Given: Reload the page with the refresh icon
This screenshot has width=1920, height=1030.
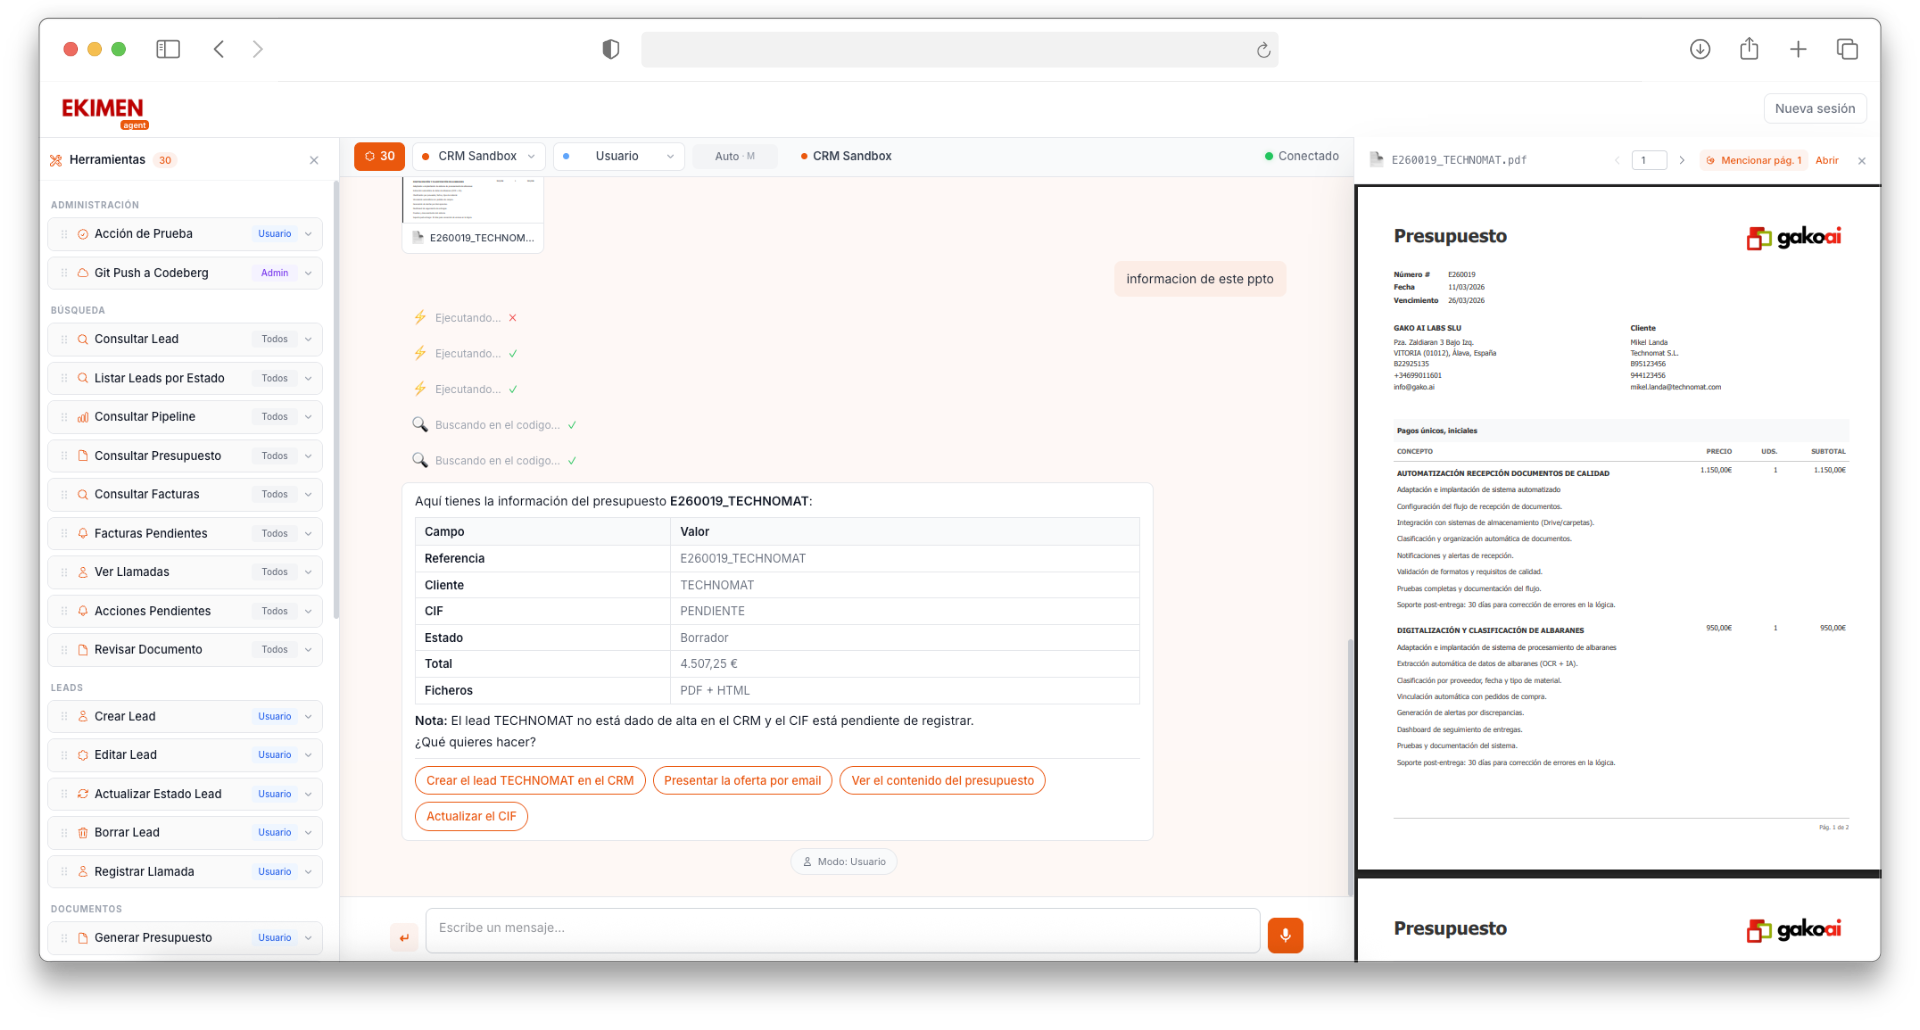Looking at the screenshot, I should pos(1263,50).
